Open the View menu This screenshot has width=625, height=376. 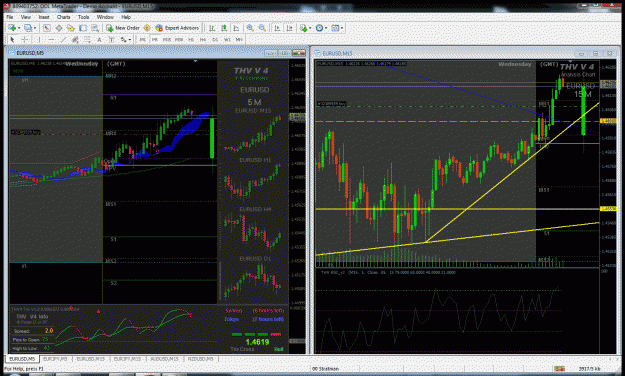pos(26,17)
